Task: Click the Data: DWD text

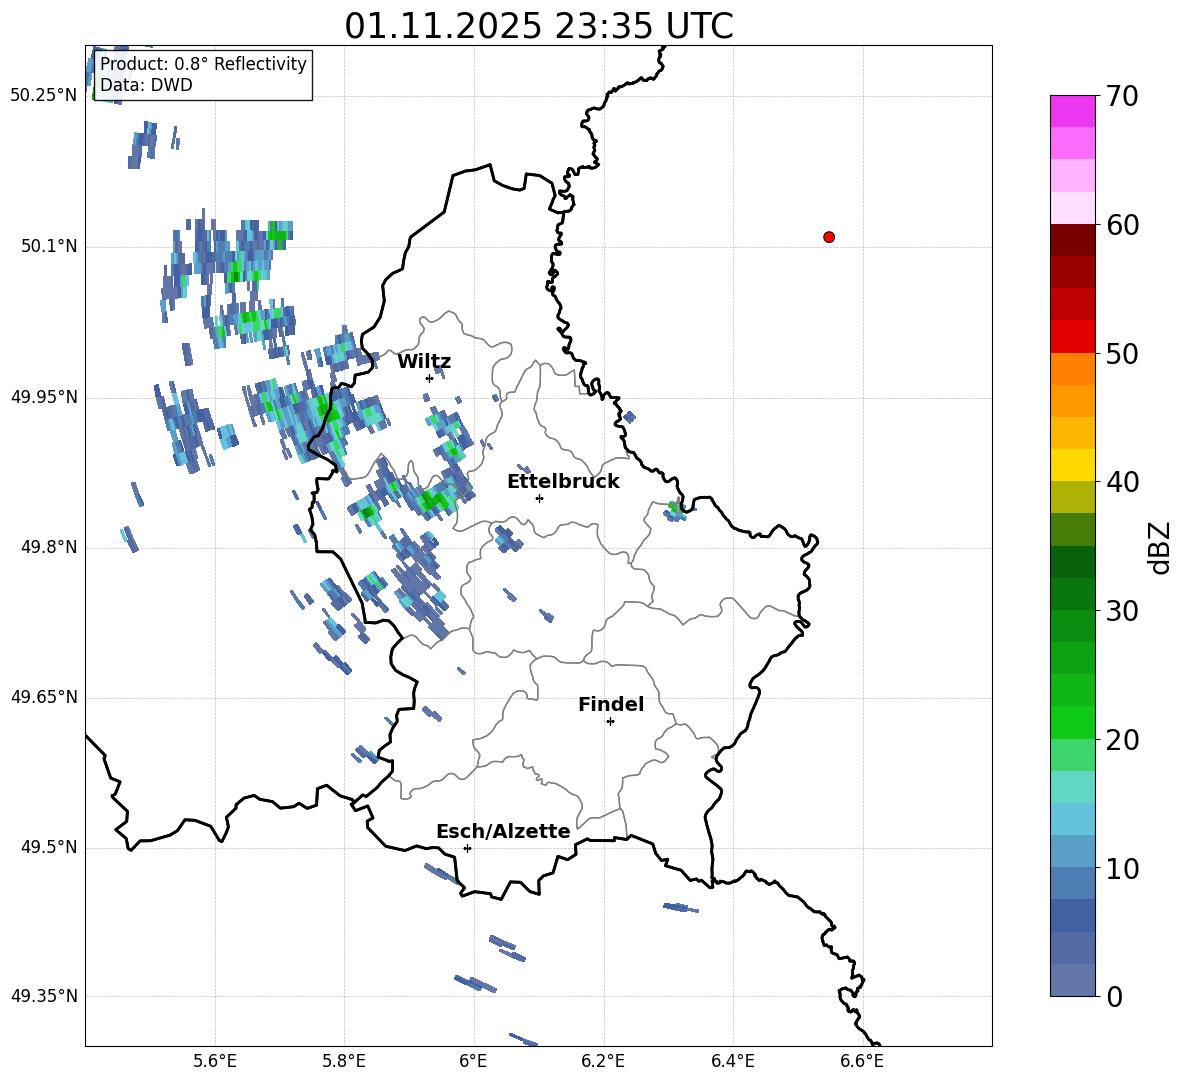Action: pos(146,85)
